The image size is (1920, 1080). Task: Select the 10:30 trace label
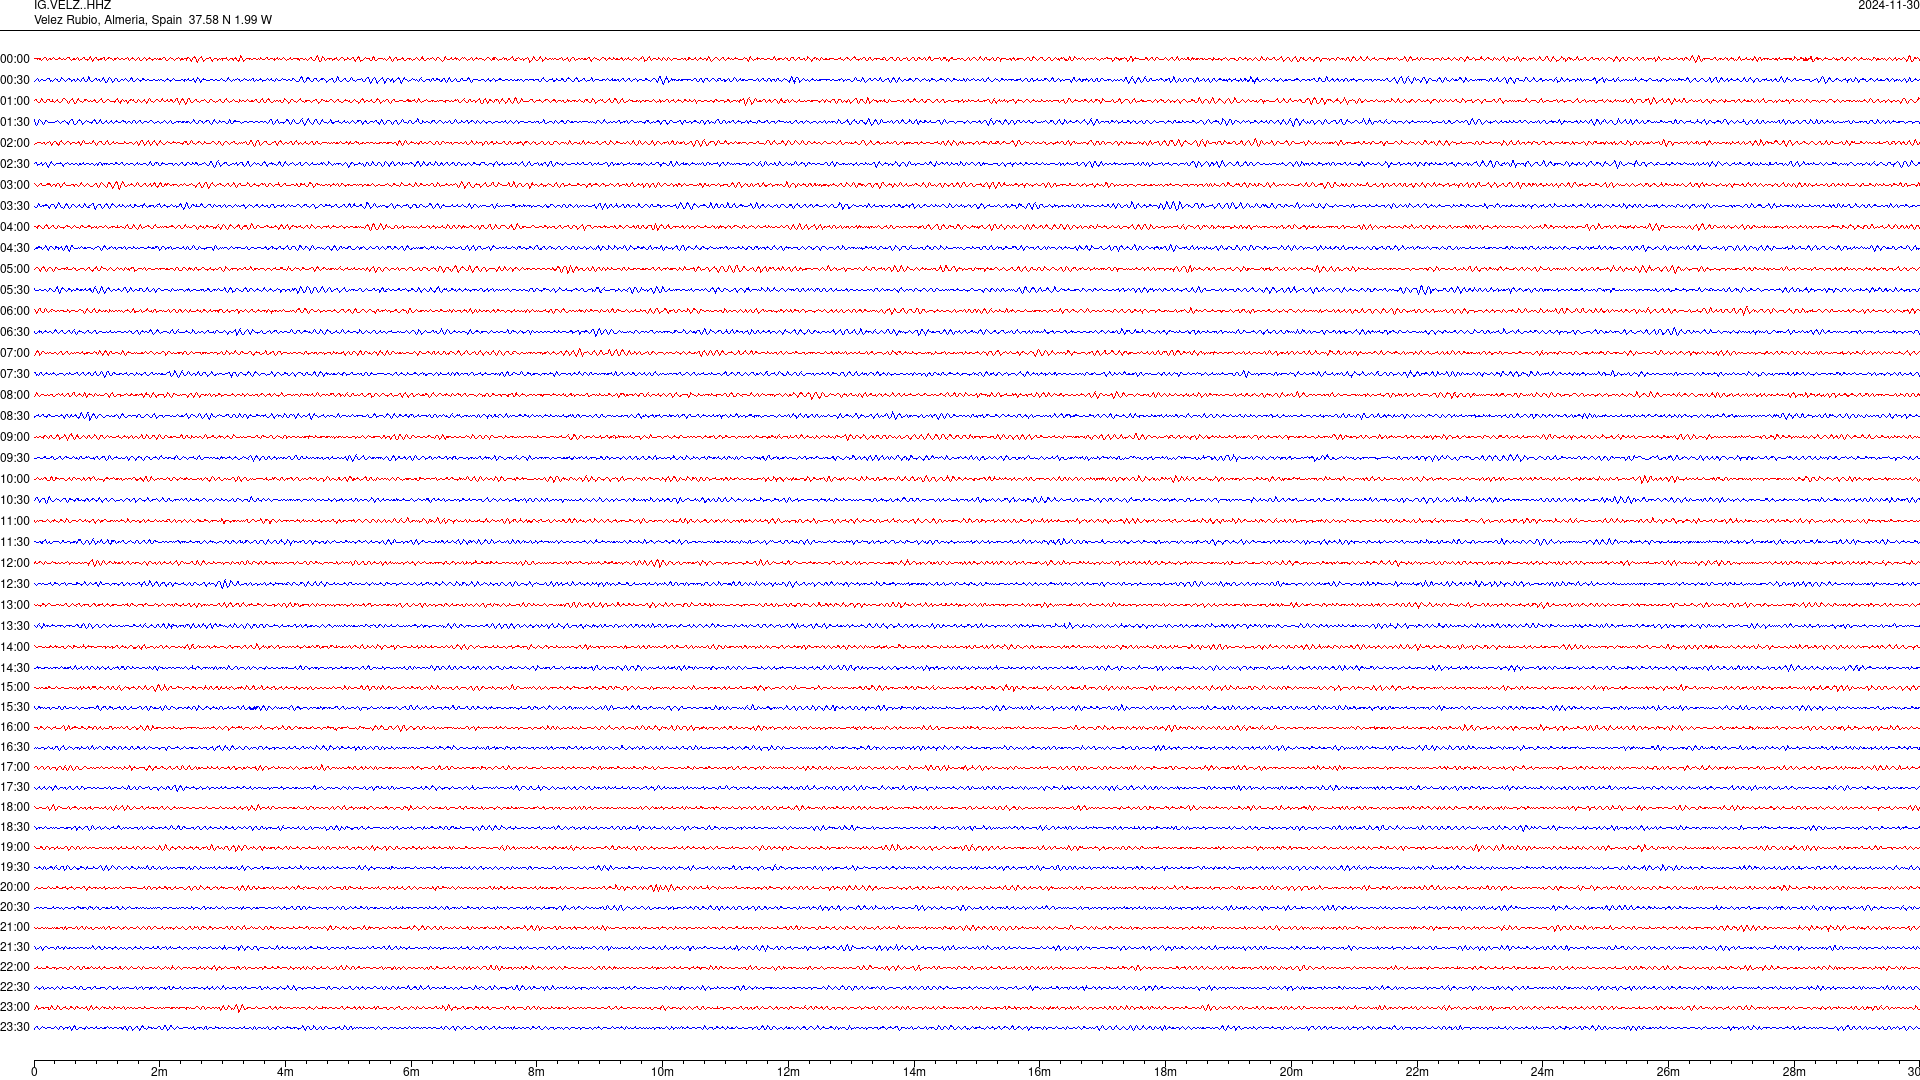click(15, 500)
